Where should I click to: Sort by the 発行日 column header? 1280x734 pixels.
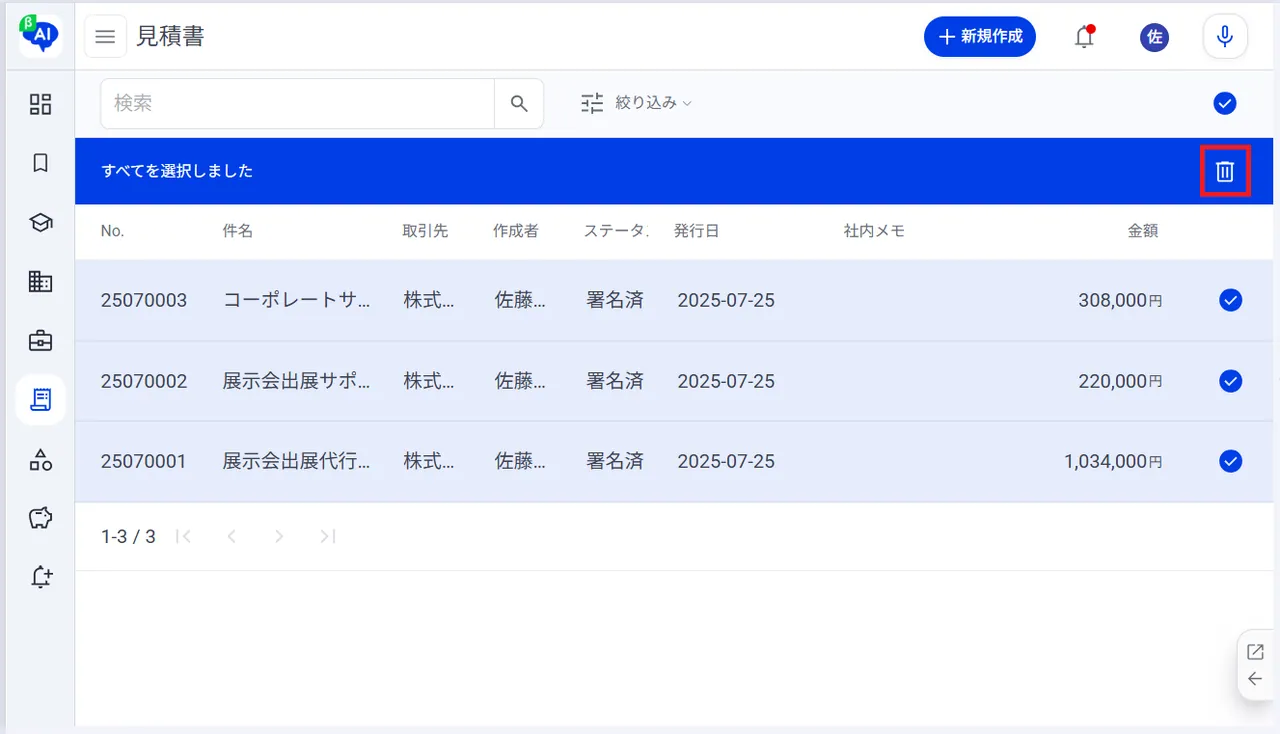[x=697, y=231]
